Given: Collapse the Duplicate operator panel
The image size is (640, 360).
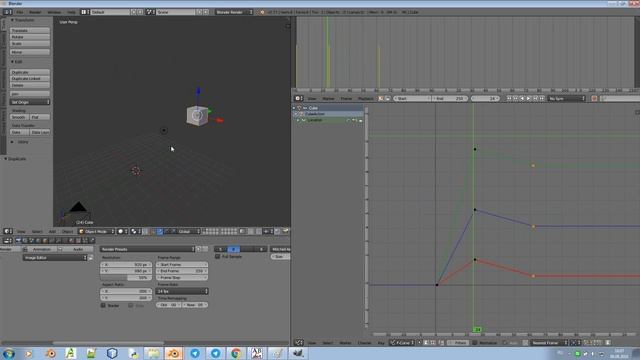Looking at the screenshot, I should pos(15,159).
